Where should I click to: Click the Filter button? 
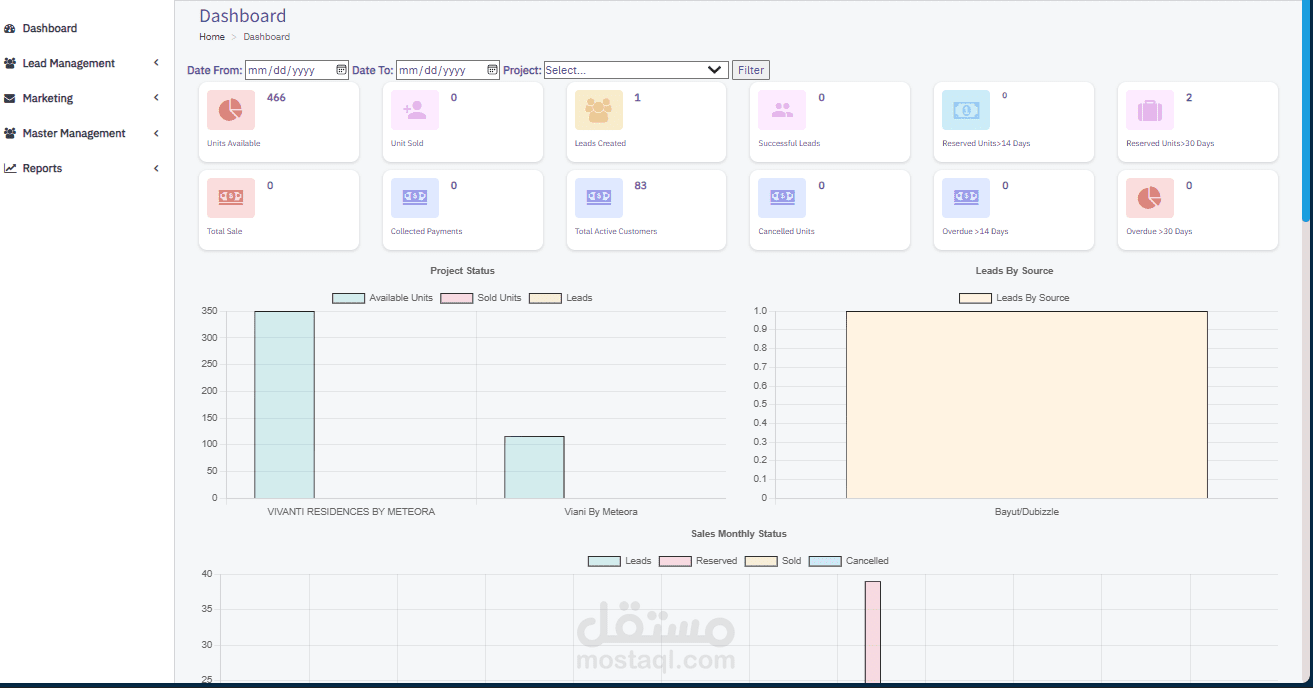[751, 70]
